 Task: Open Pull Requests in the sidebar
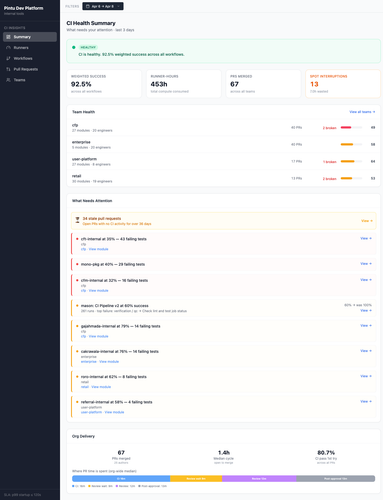(x=30, y=69)
